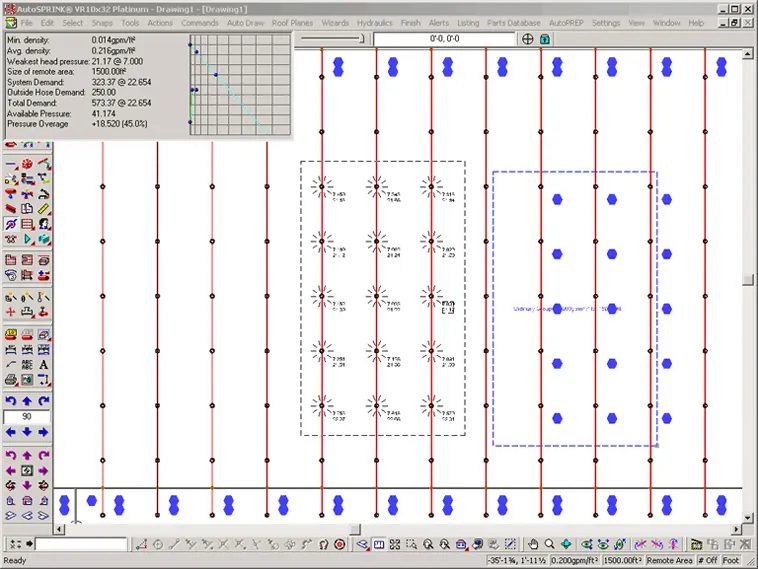Screen dimensions: 758x569
Task: Click the 'Pressure Overage' +18.520 value
Action: [x=119, y=124]
